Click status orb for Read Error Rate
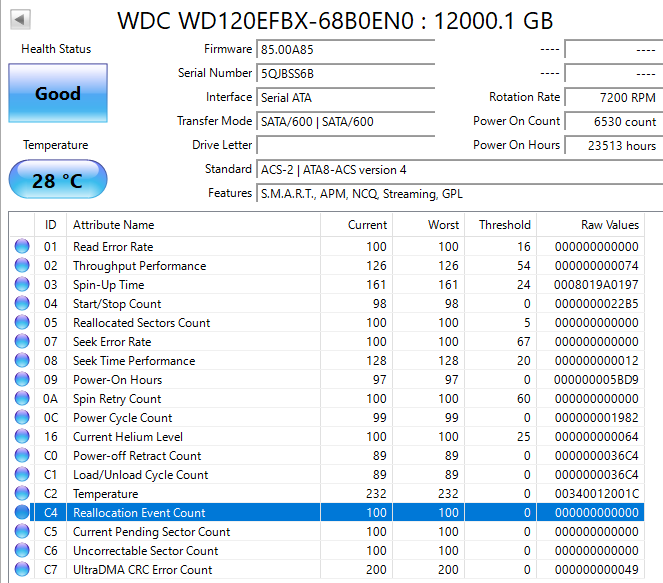 pyautogui.click(x=22, y=246)
